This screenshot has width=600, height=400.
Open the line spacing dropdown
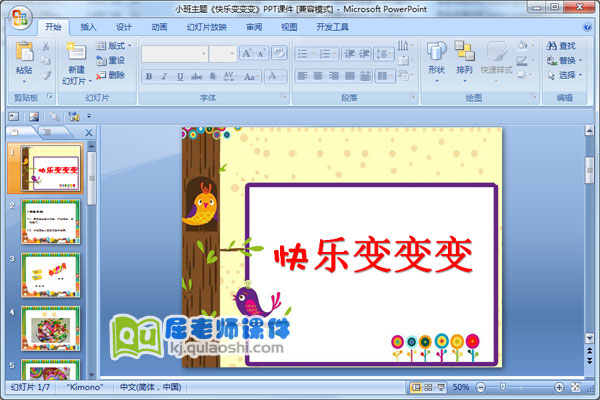pyautogui.click(x=384, y=54)
